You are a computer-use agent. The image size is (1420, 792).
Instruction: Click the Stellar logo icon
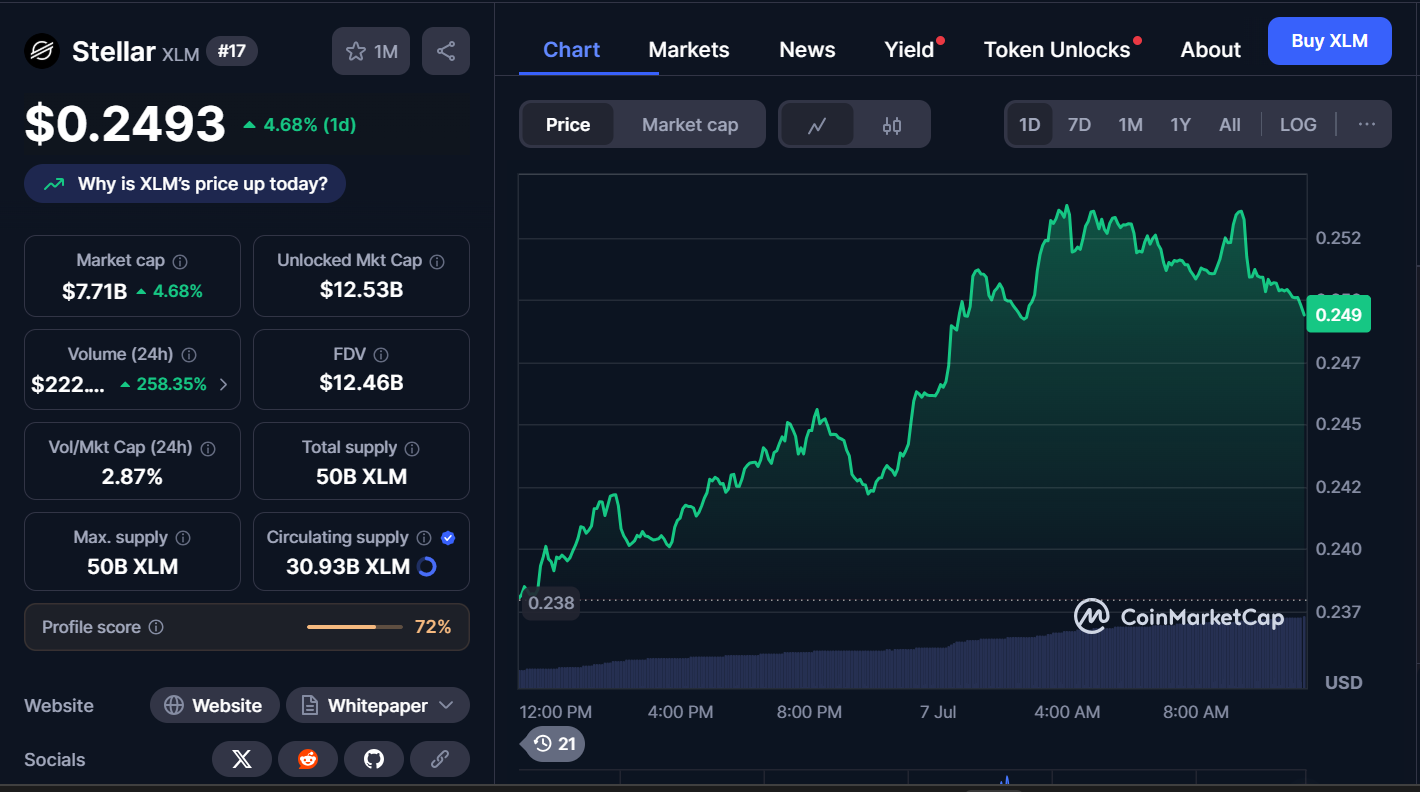point(42,51)
